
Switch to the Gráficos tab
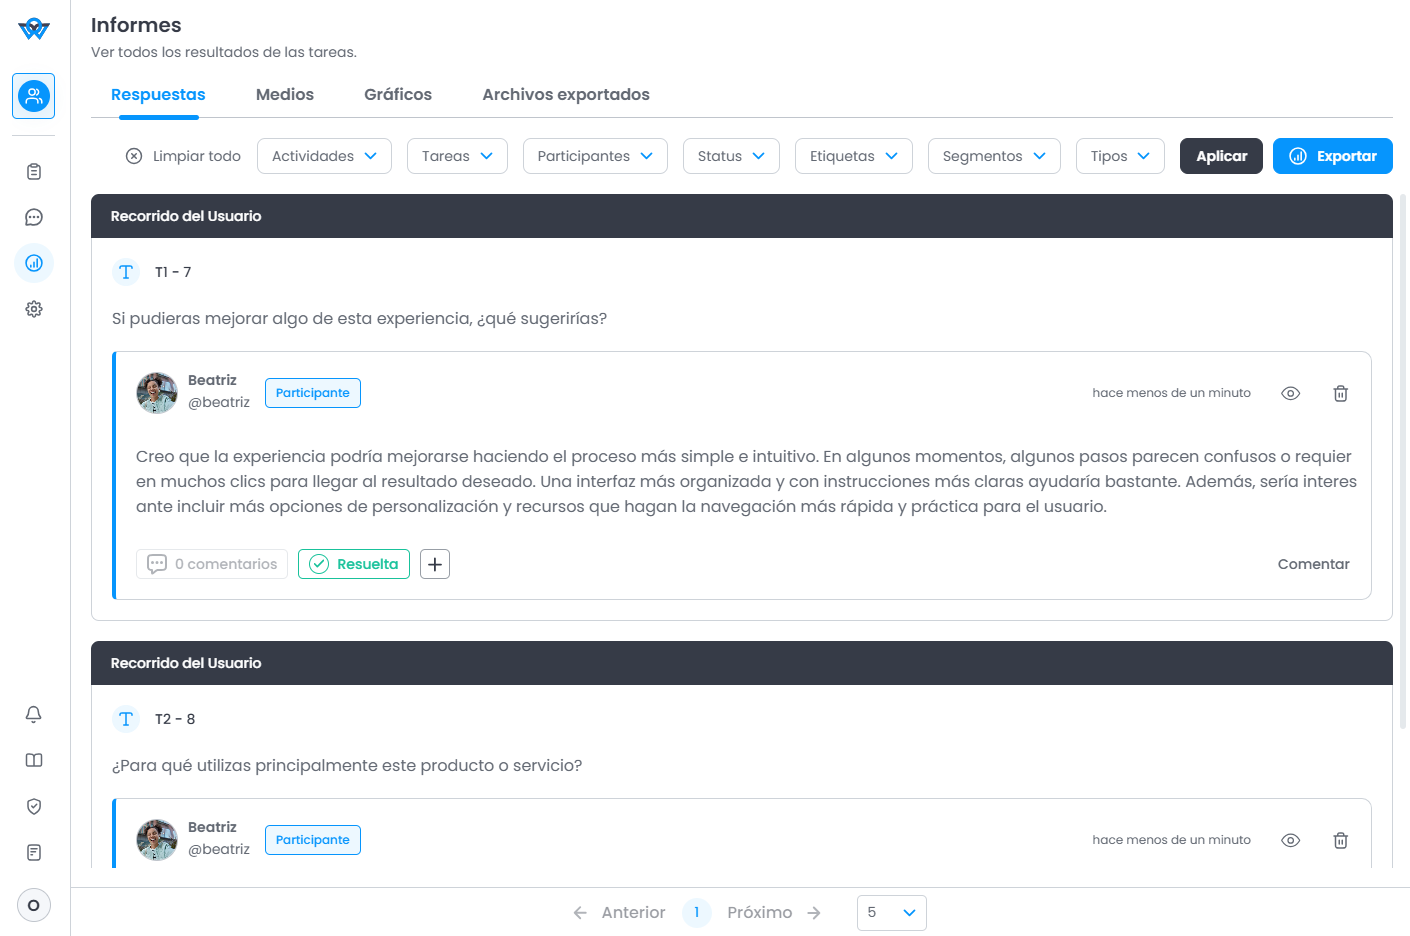[398, 95]
